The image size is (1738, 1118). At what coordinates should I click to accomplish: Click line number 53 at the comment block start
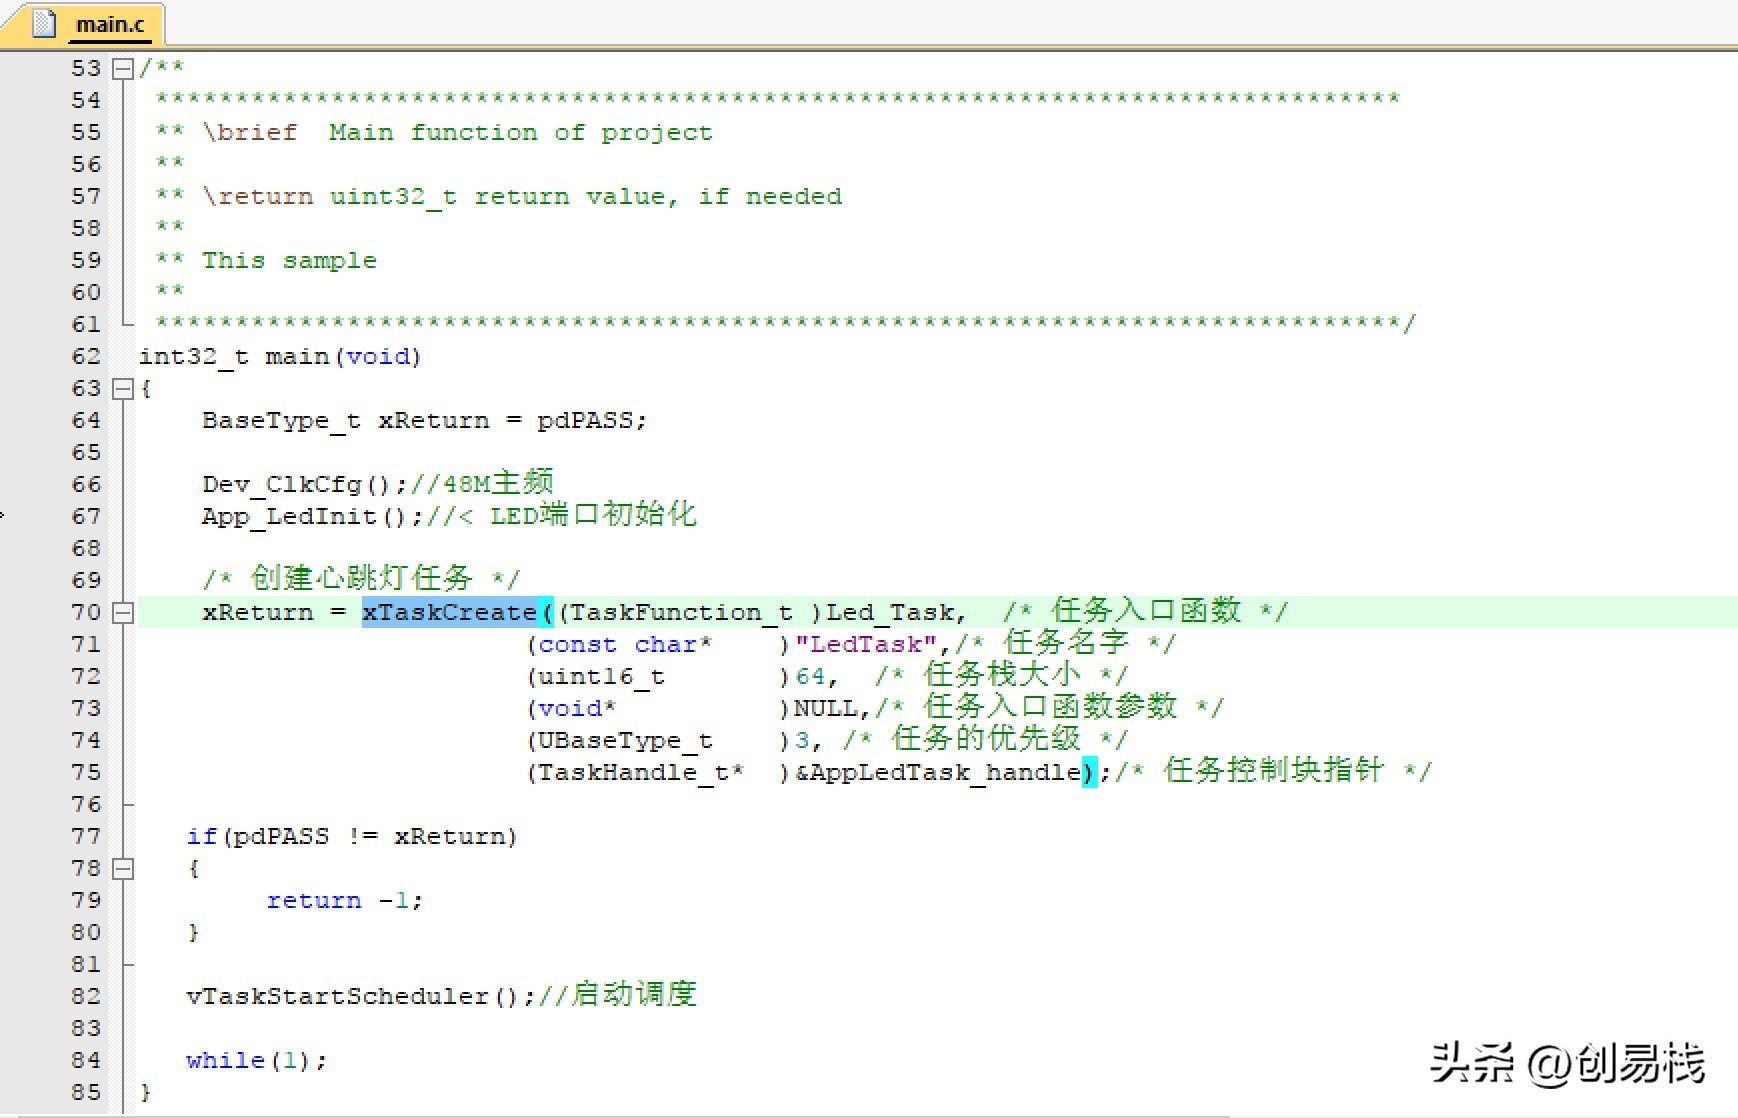tap(85, 68)
